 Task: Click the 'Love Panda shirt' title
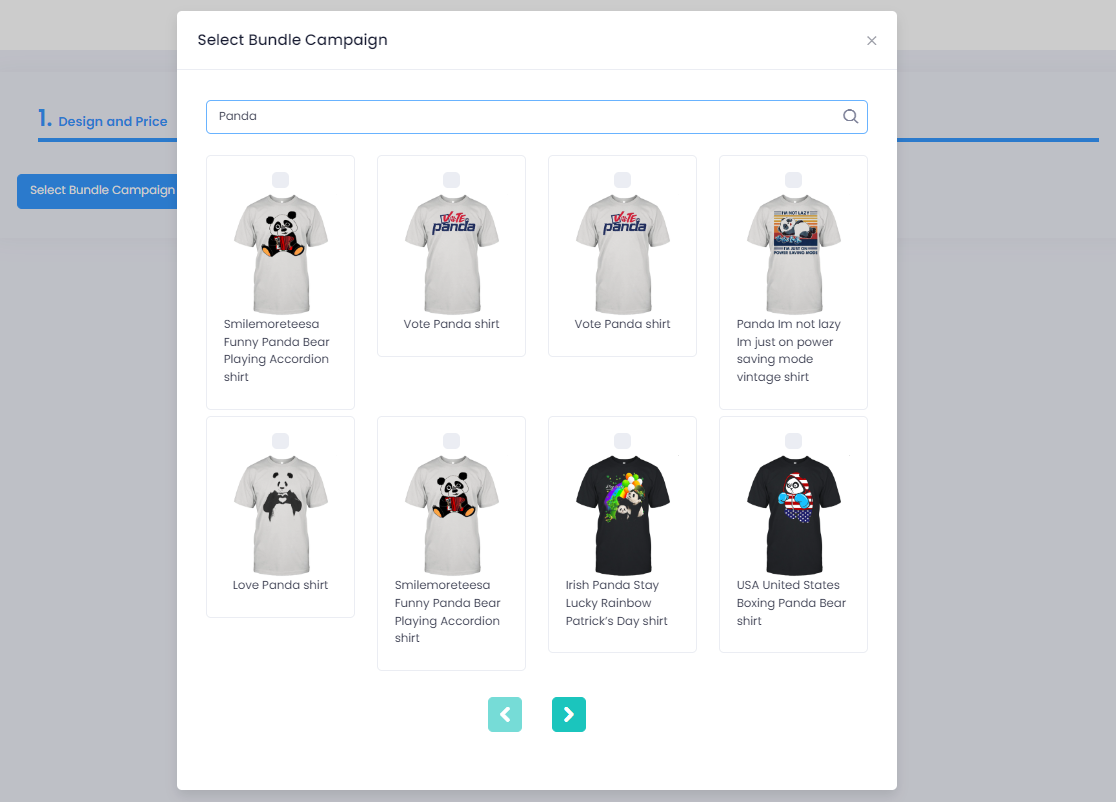[x=280, y=585]
